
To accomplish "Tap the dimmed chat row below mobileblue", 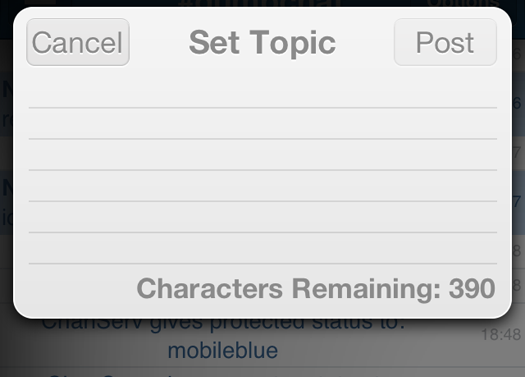I will click(x=262, y=372).
